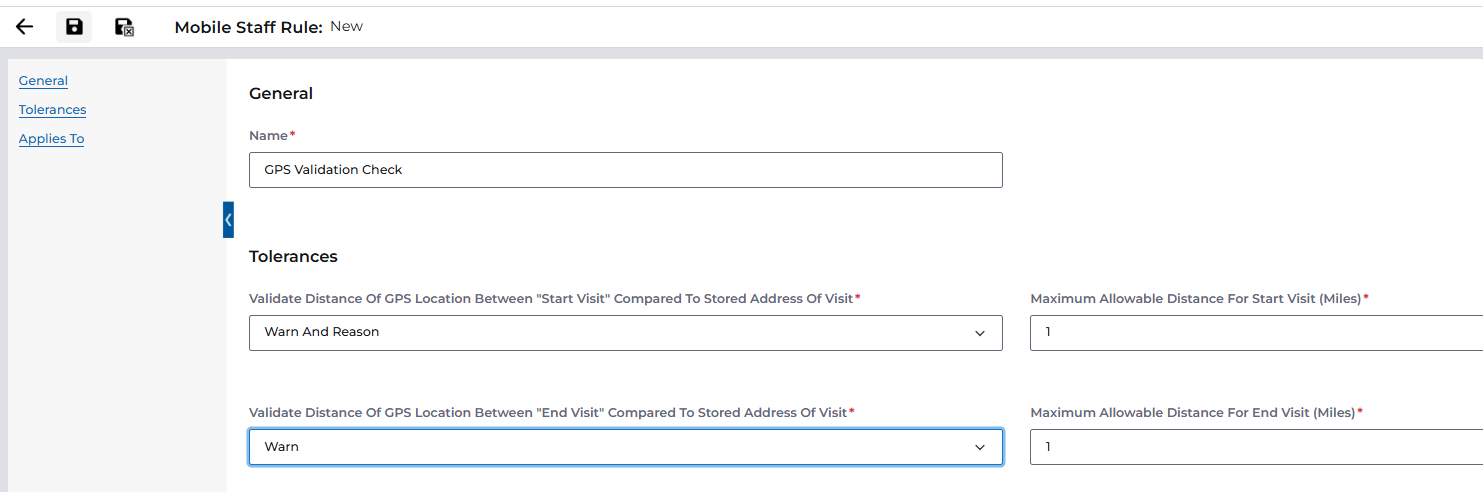
Task: Focus the Maximum Distance For Start Visit field
Action: coord(1255,333)
